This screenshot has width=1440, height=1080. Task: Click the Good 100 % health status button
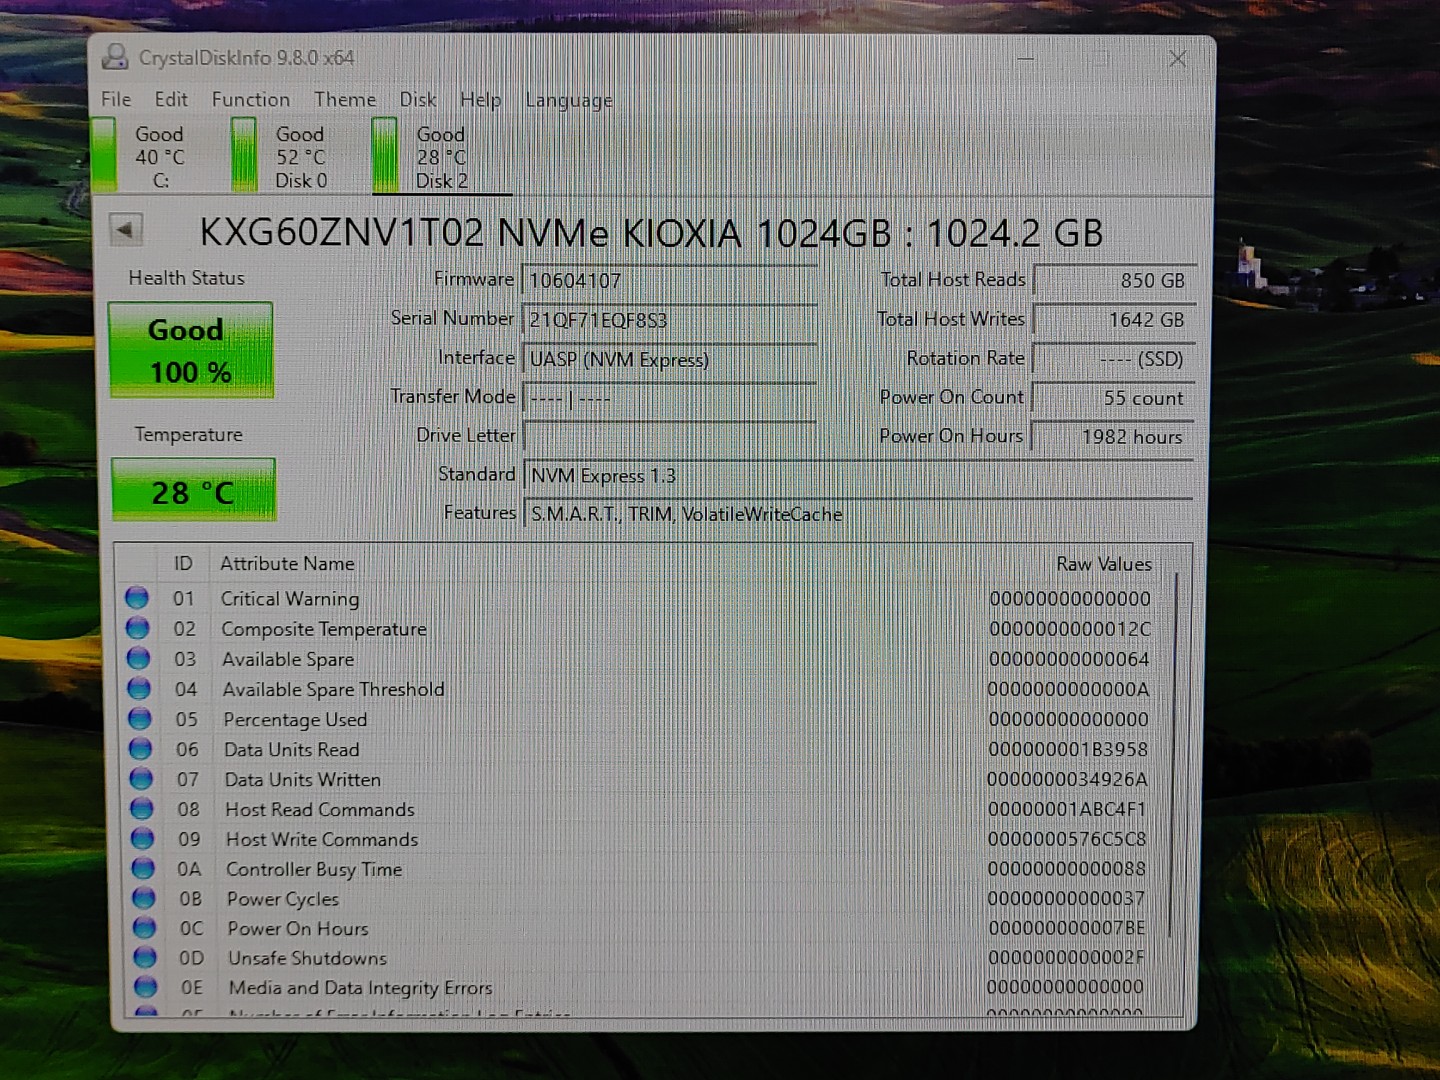coord(190,350)
